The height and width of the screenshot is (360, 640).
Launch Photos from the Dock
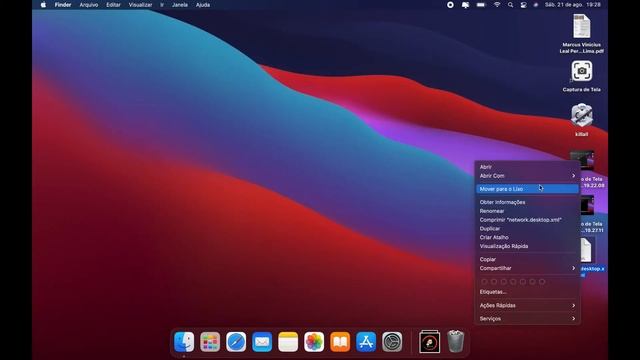[314, 342]
